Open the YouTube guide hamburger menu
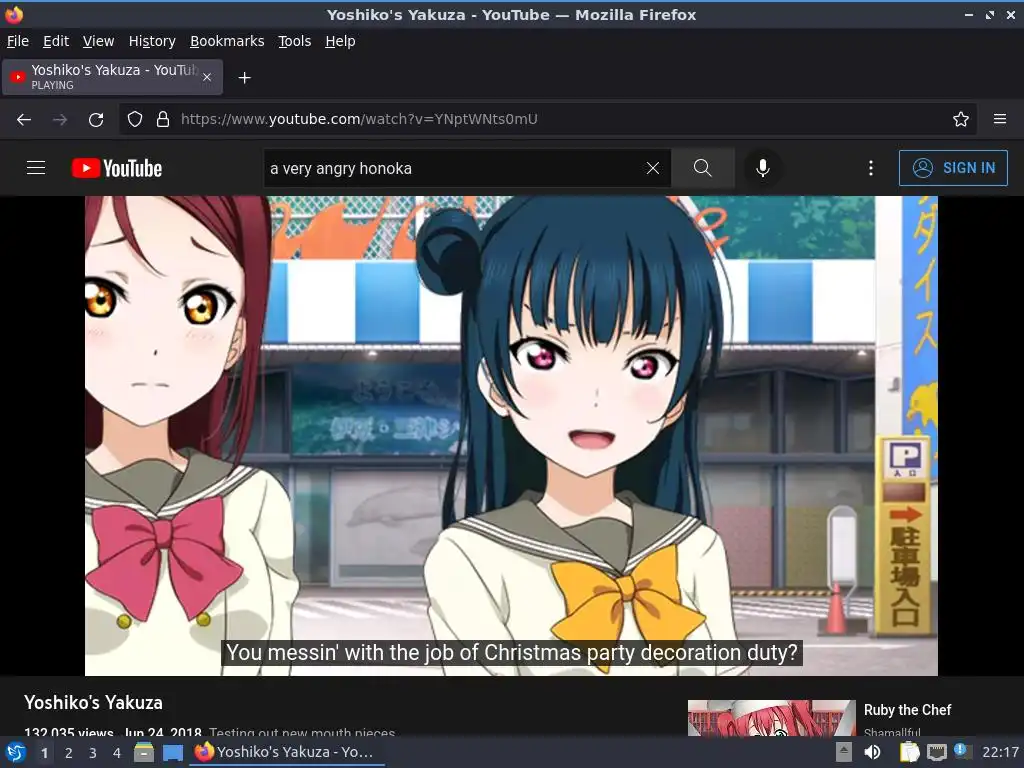This screenshot has width=1024, height=768. (36, 168)
